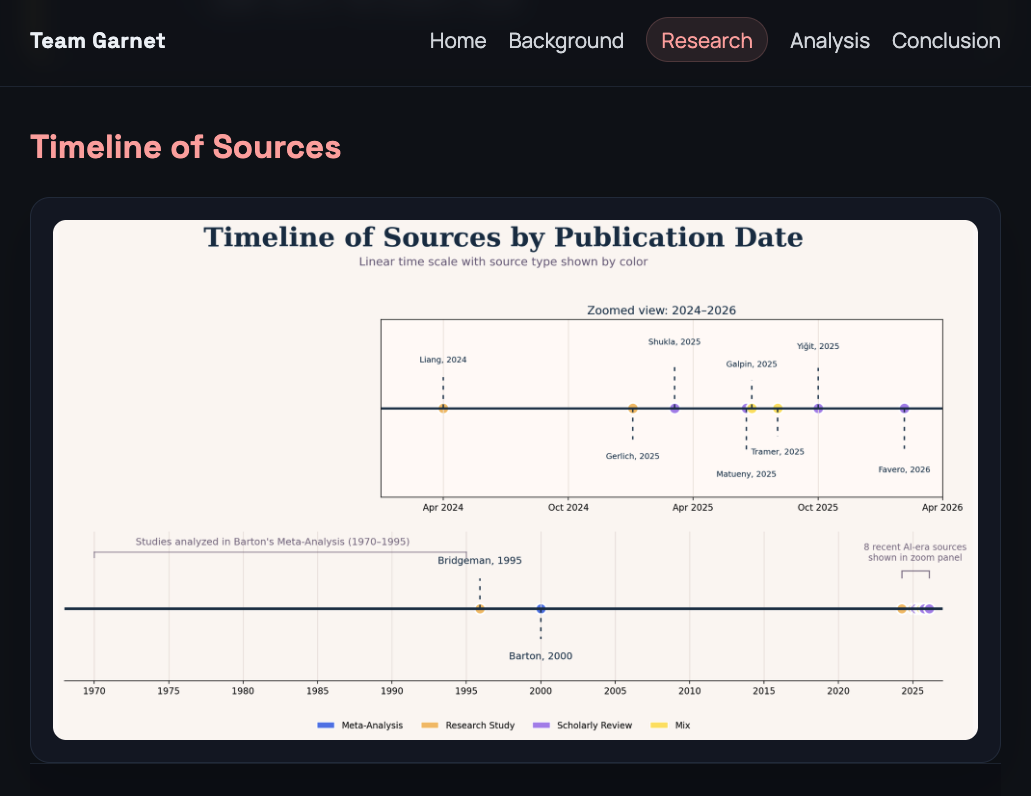Screen dimensions: 1031x796
Task: Click the Shukla, 2025 label
Action: coord(674,342)
